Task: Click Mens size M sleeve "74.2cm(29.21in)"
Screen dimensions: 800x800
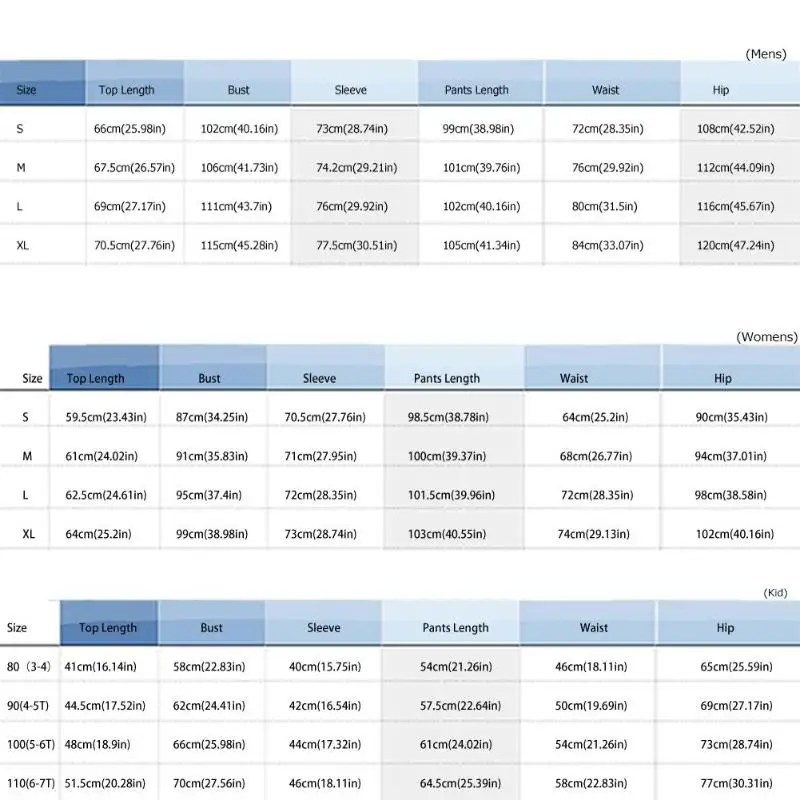Action: click(356, 168)
